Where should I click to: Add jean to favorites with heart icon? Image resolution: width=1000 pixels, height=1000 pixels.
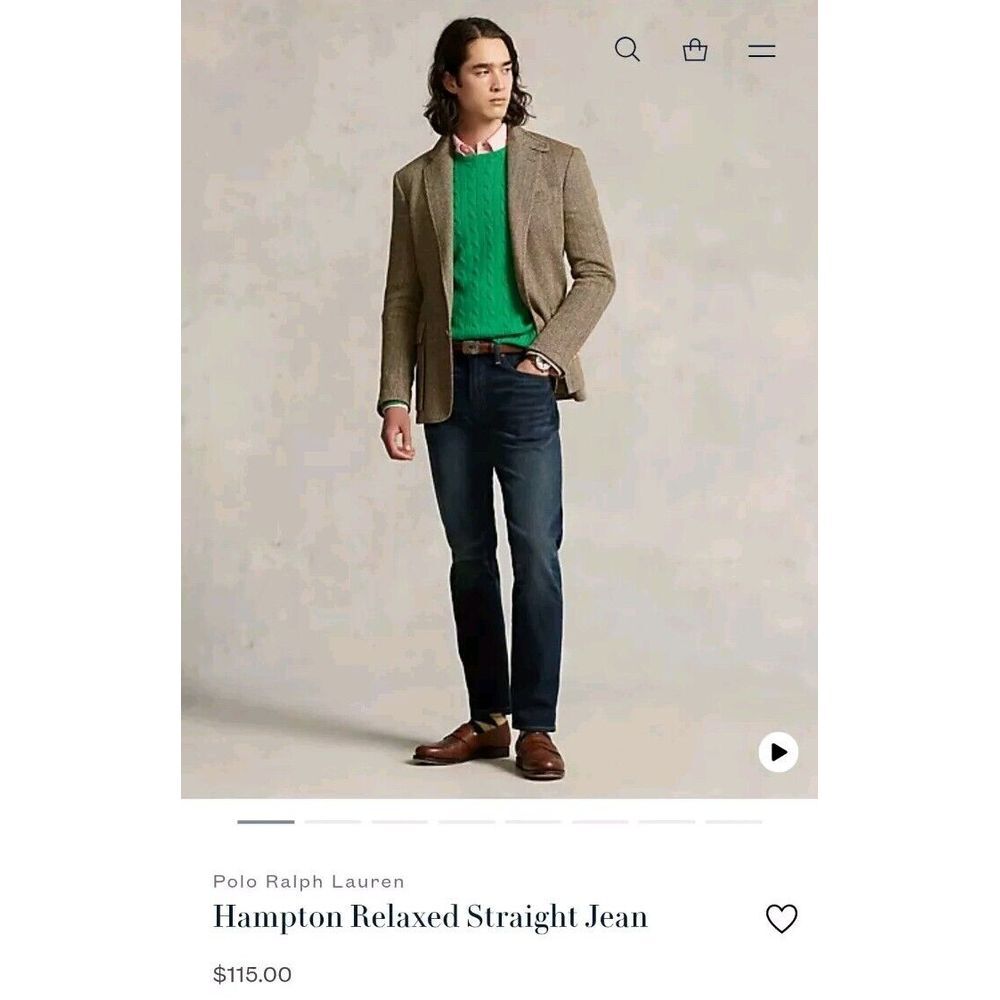click(781, 918)
